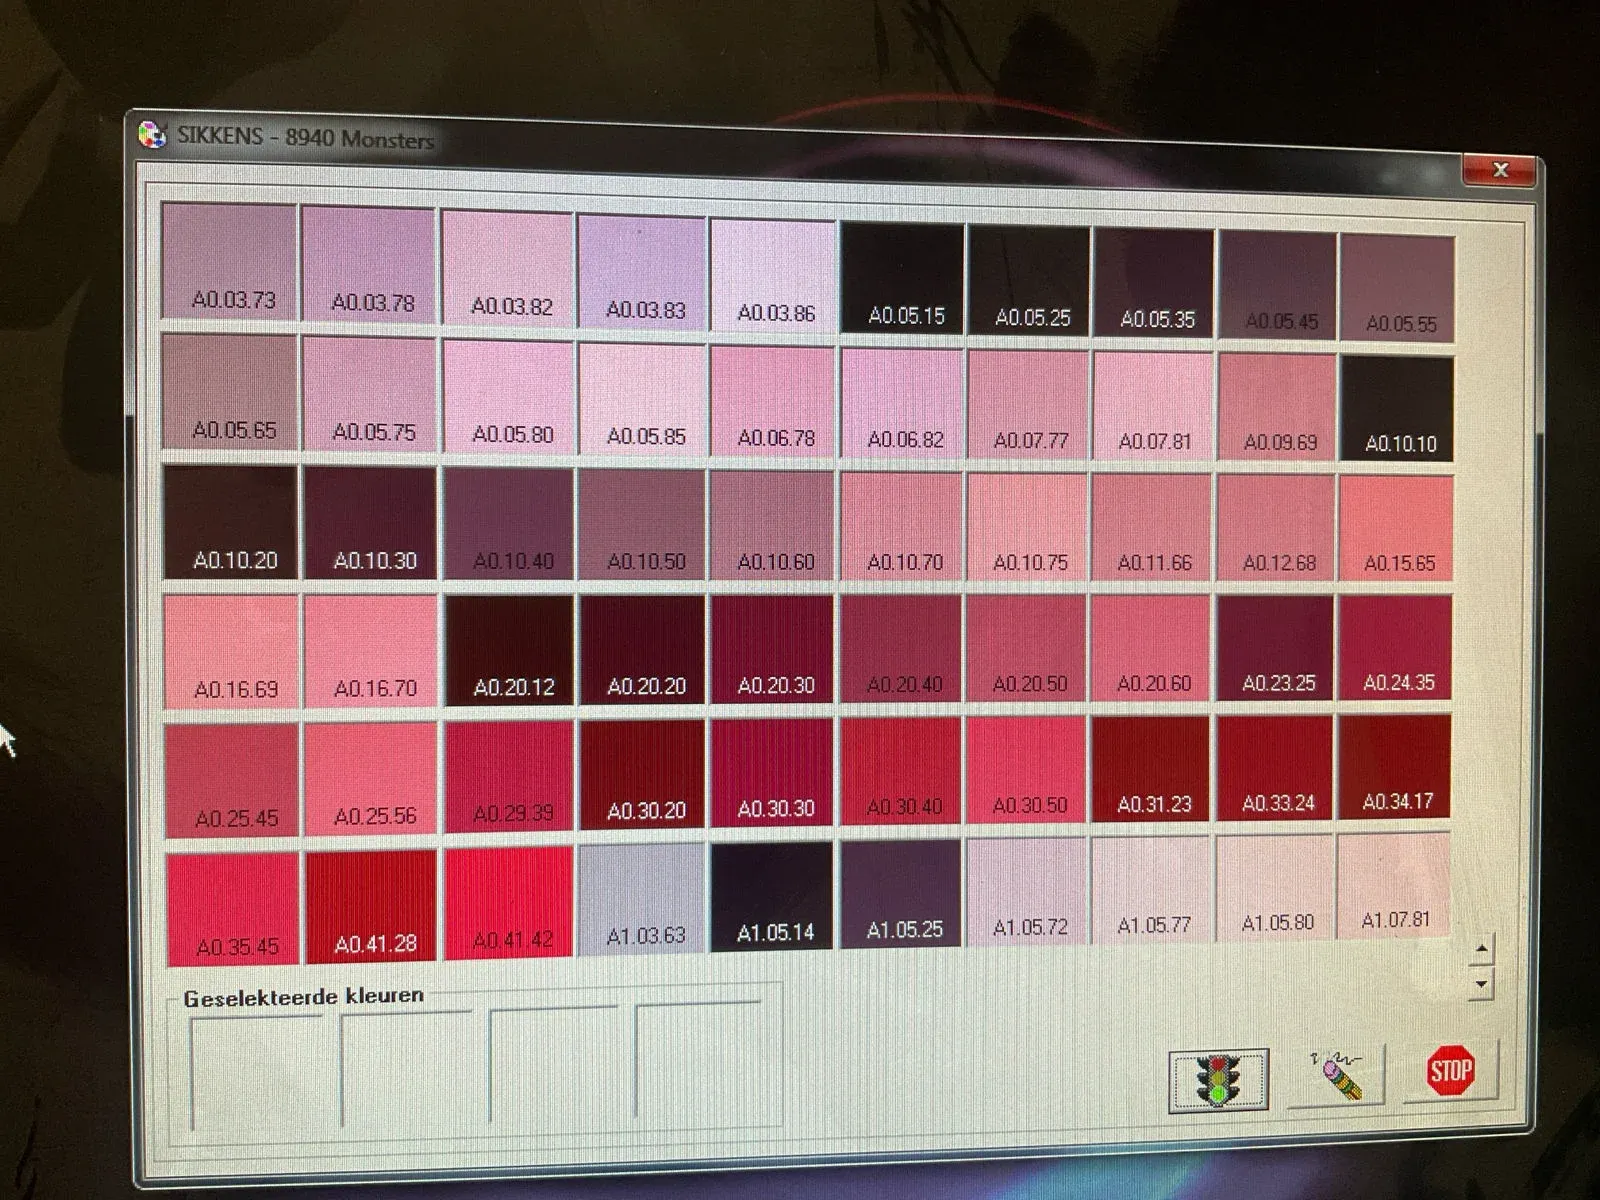1600x1200 pixels.
Task: Pick the A0.05.55 swatch
Action: [1398, 288]
